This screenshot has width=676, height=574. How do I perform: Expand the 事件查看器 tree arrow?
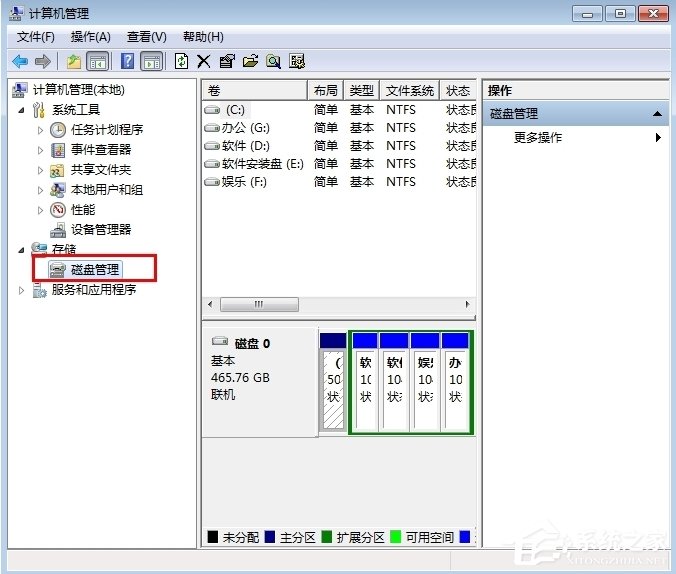coord(40,150)
